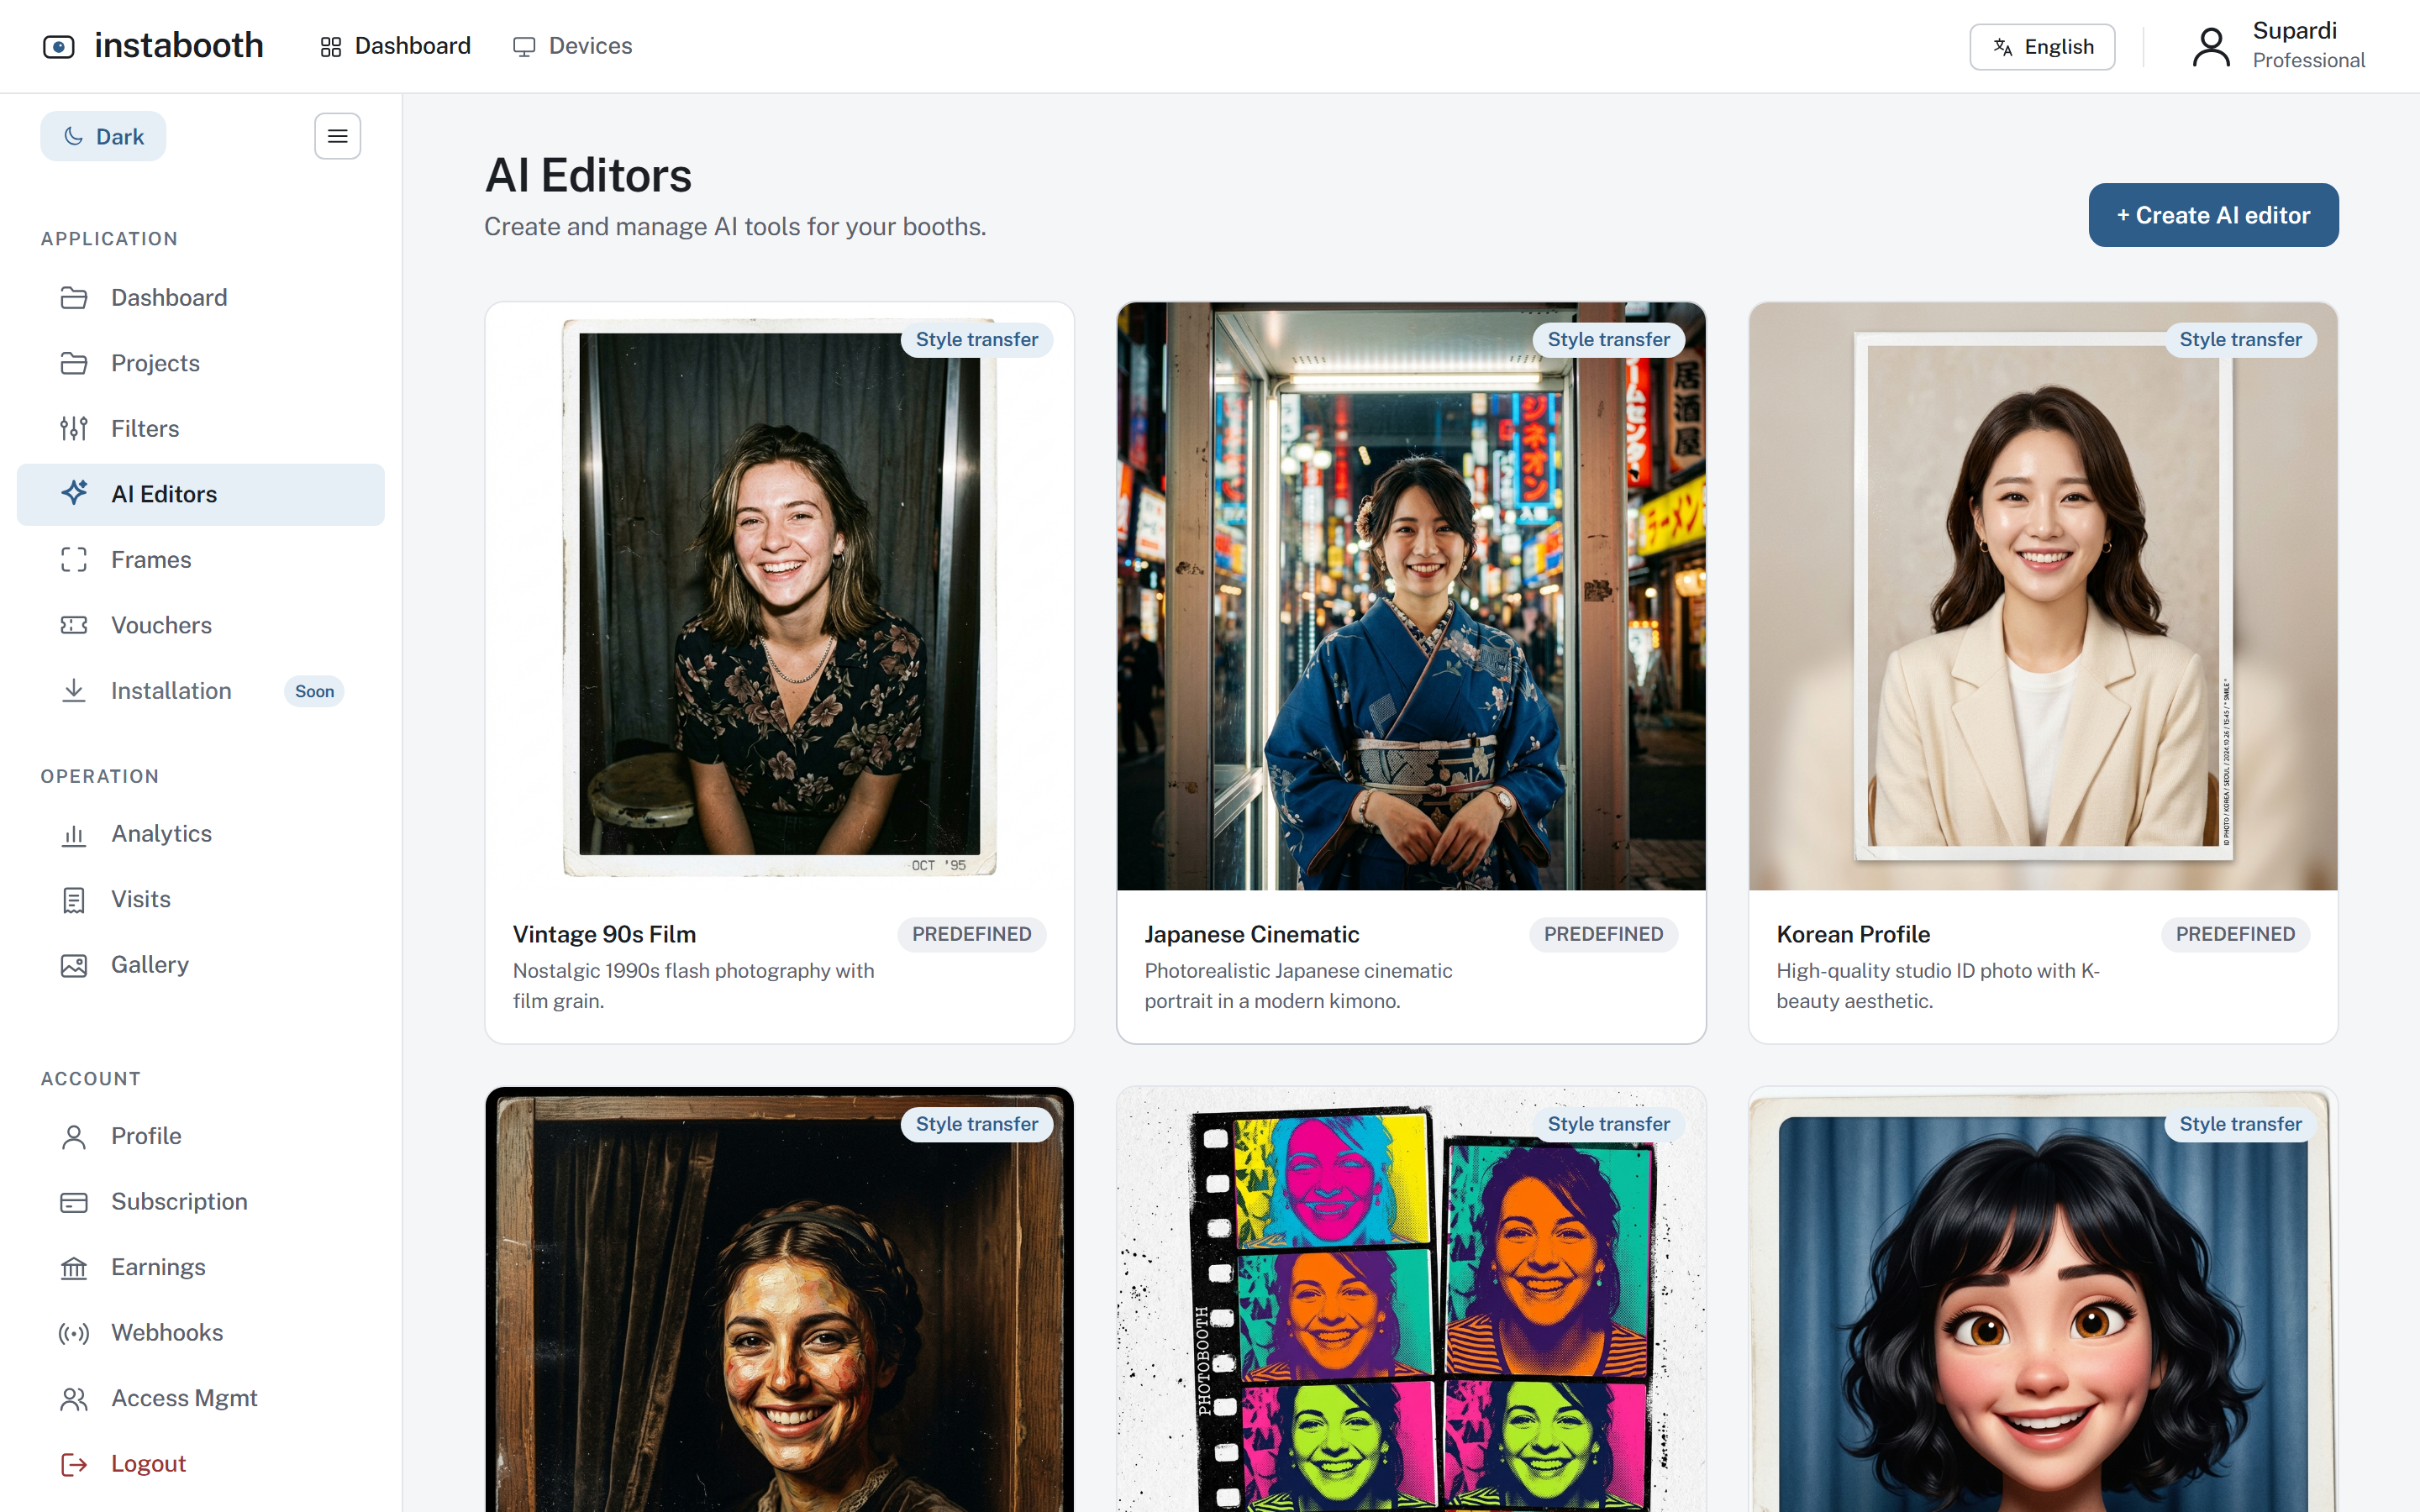Click the Webhooks broadcast icon
This screenshot has width=2420, height=1512.
[x=74, y=1333]
